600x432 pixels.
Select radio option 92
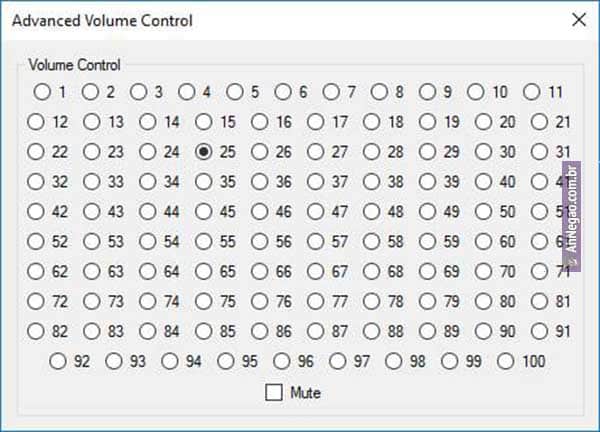[x=58, y=361]
